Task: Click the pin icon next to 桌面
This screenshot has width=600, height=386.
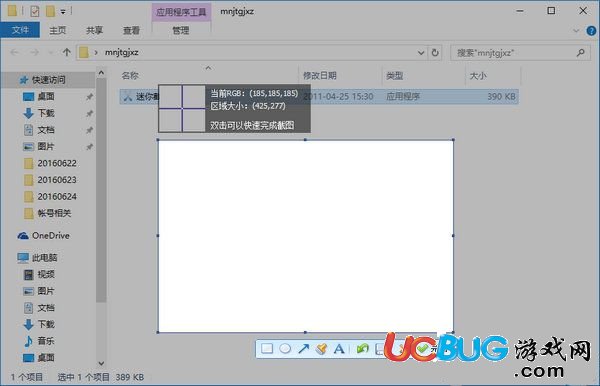Action: [89, 97]
